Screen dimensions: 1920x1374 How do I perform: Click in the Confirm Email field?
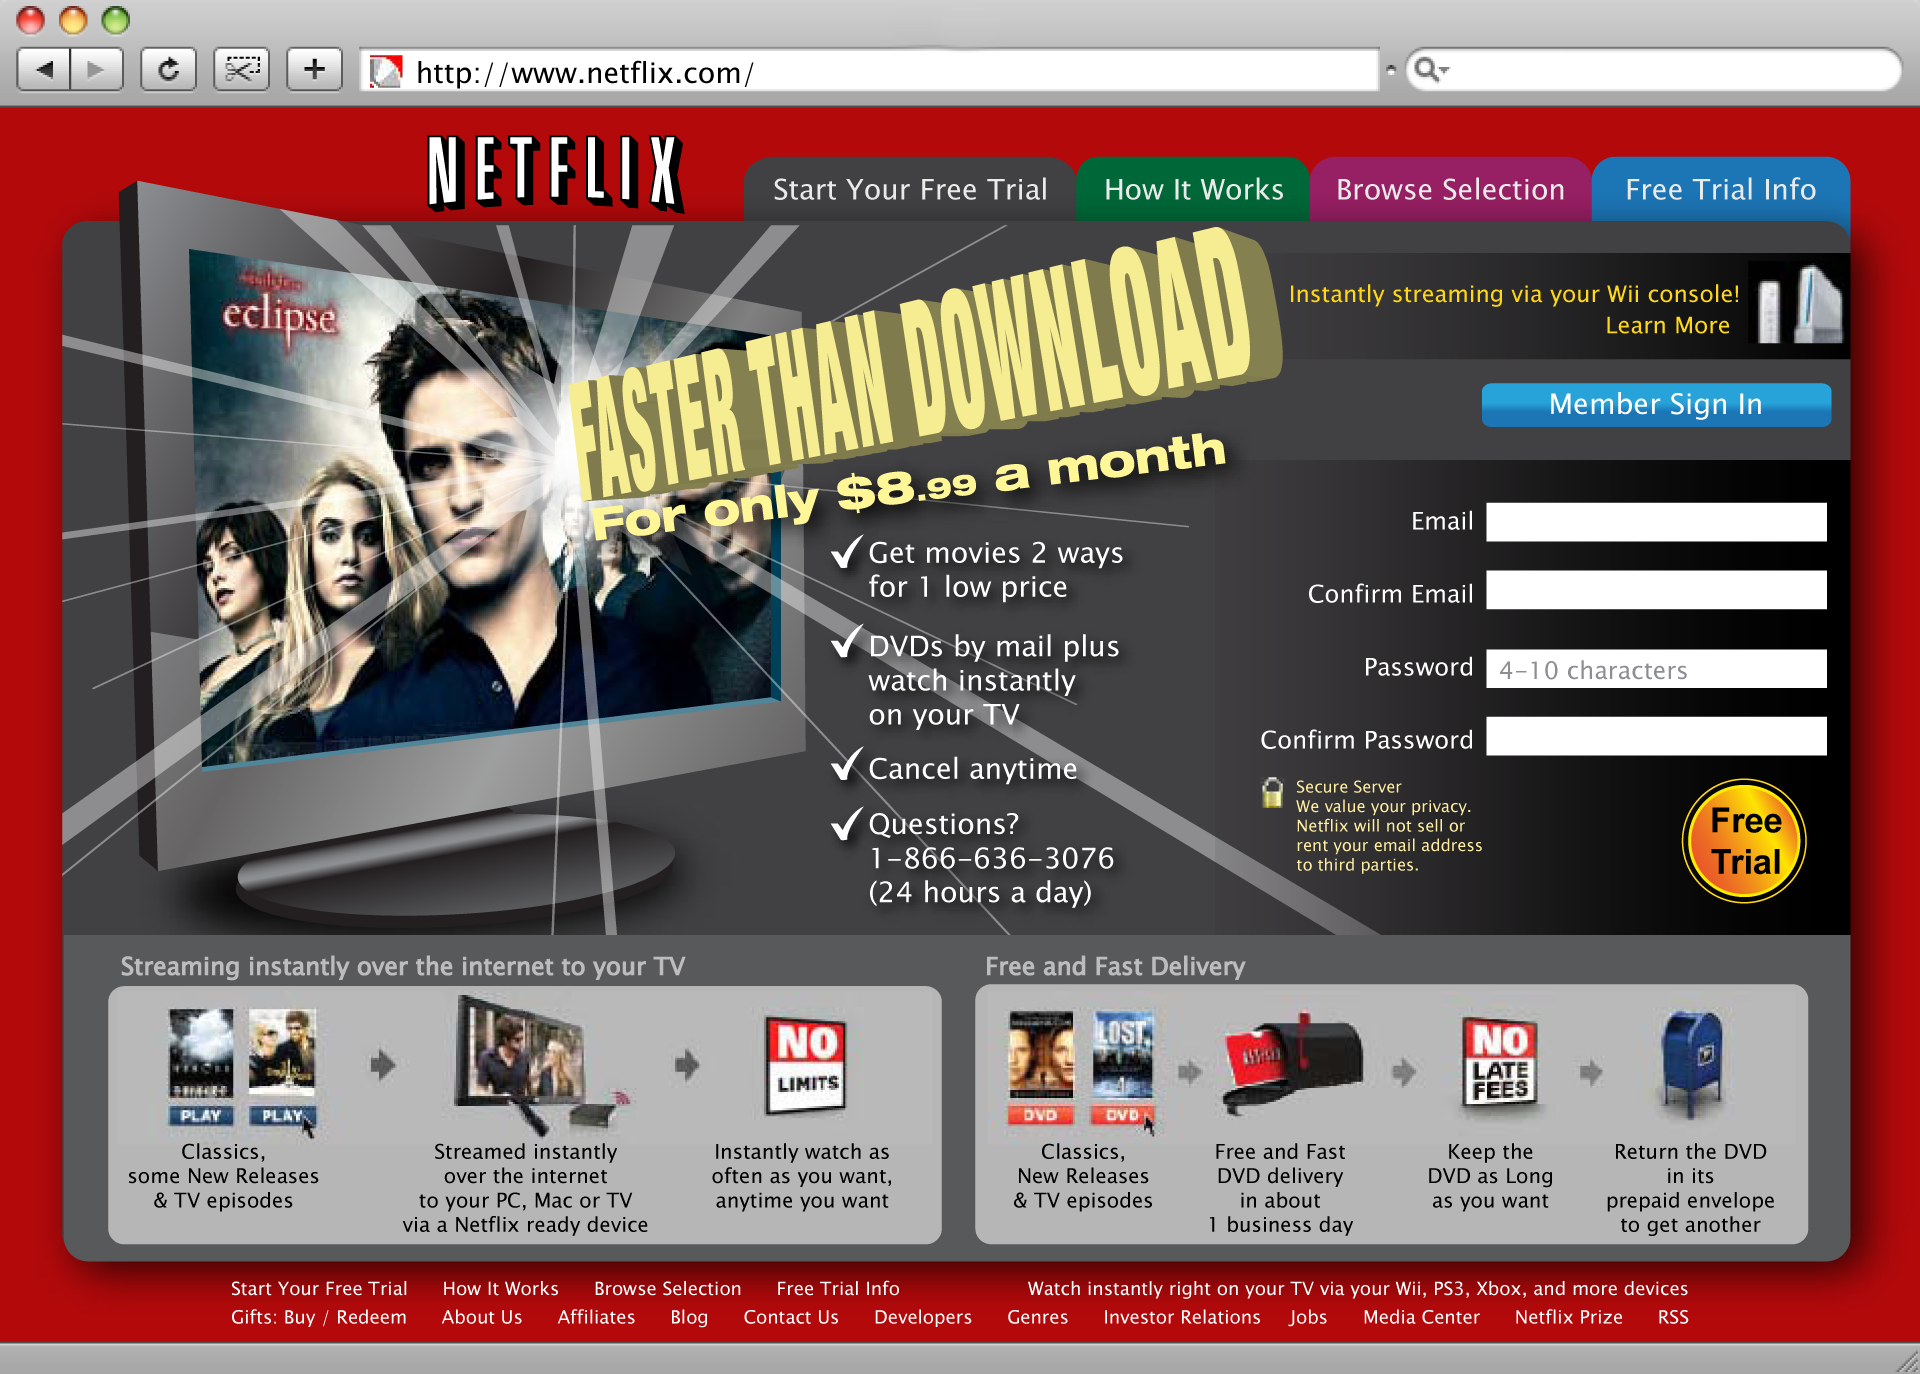coord(1656,590)
